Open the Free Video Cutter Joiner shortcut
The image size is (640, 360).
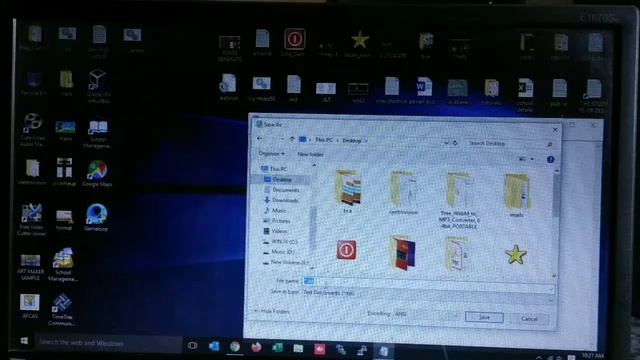click(x=31, y=219)
